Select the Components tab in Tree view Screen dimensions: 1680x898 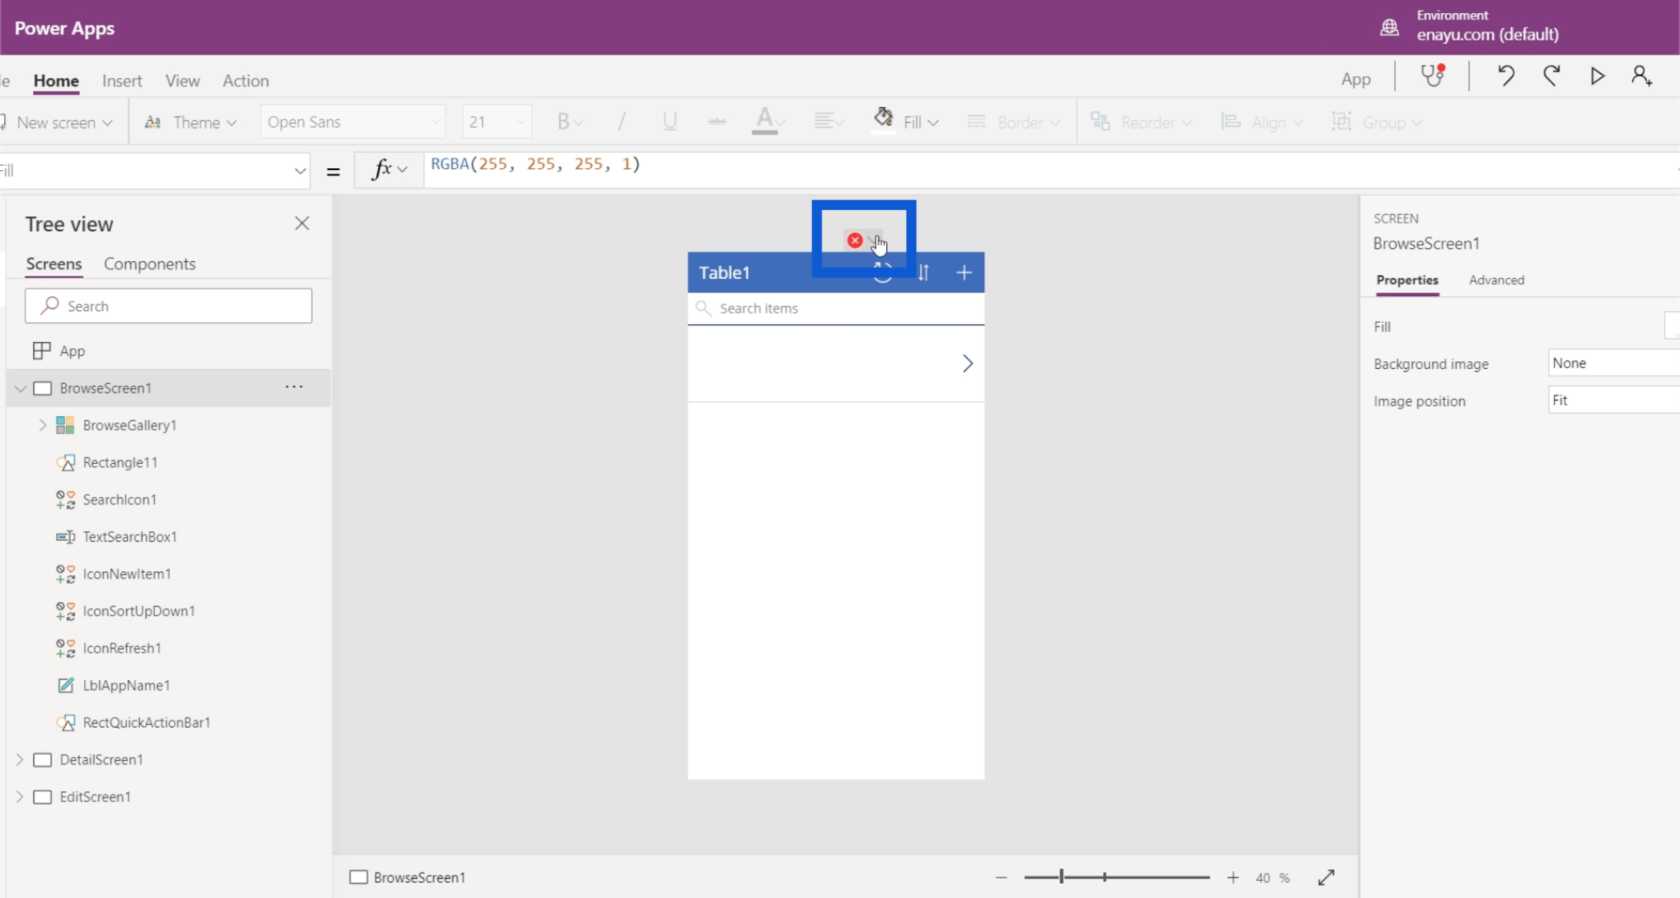150,264
